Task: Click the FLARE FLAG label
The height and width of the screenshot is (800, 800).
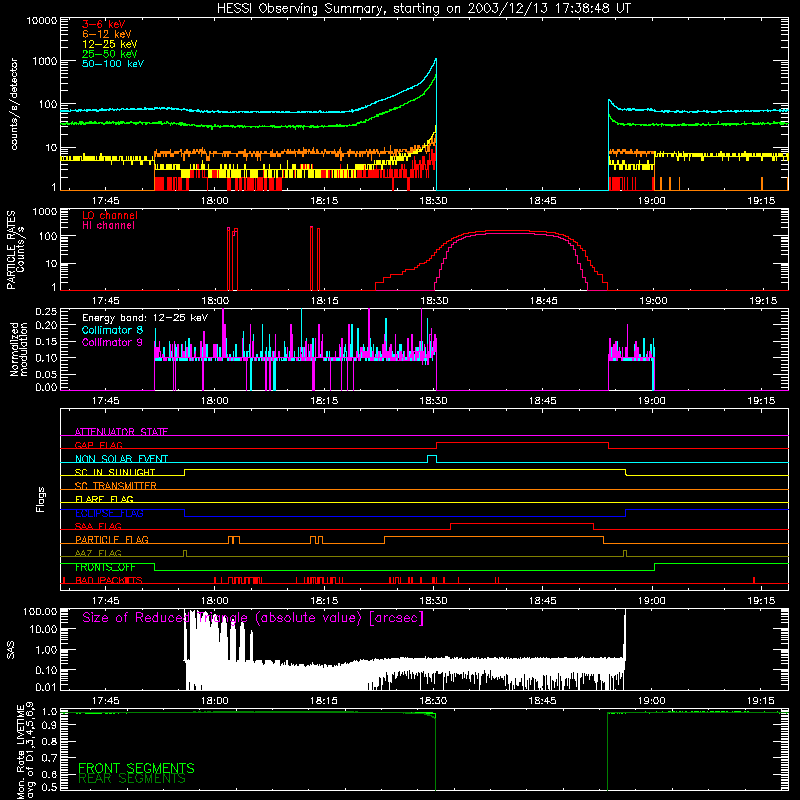Action: point(104,499)
